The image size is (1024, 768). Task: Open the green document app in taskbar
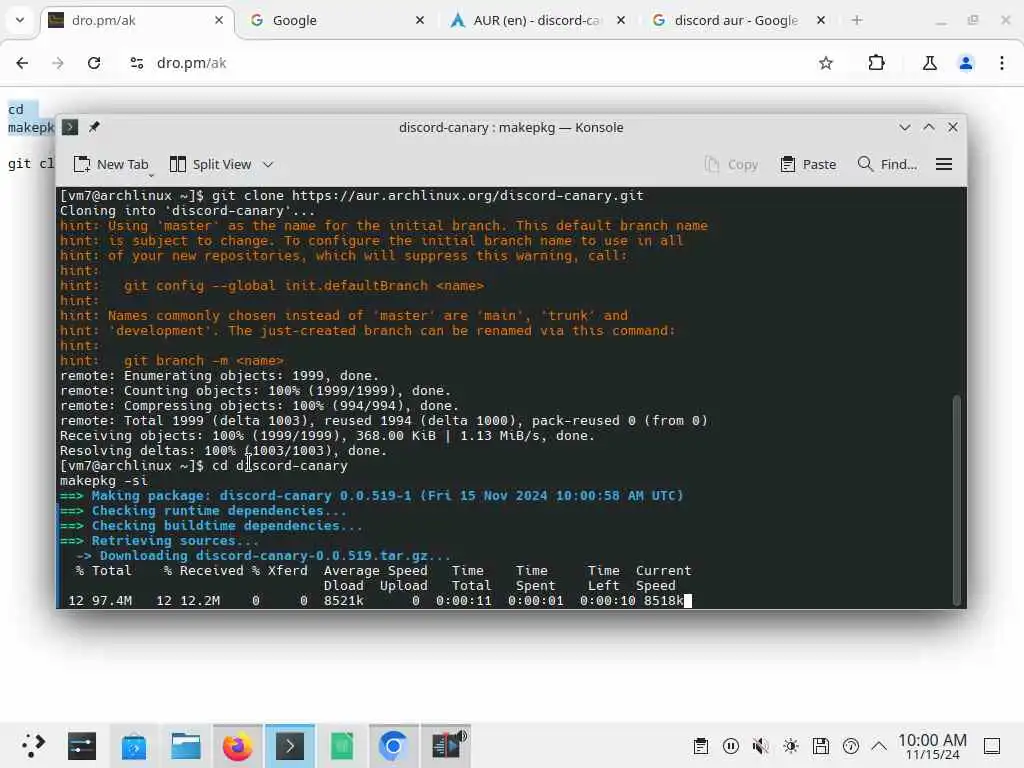(342, 746)
